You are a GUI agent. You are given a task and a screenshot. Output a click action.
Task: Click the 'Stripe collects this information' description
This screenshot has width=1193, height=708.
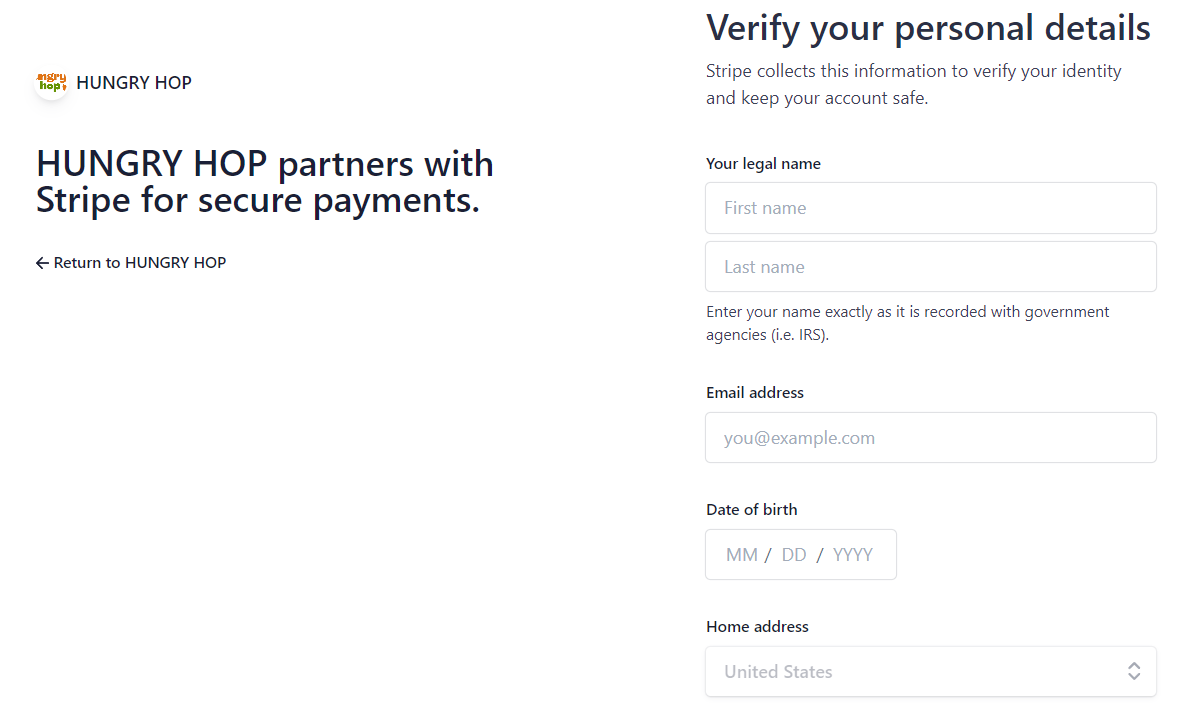tap(913, 85)
